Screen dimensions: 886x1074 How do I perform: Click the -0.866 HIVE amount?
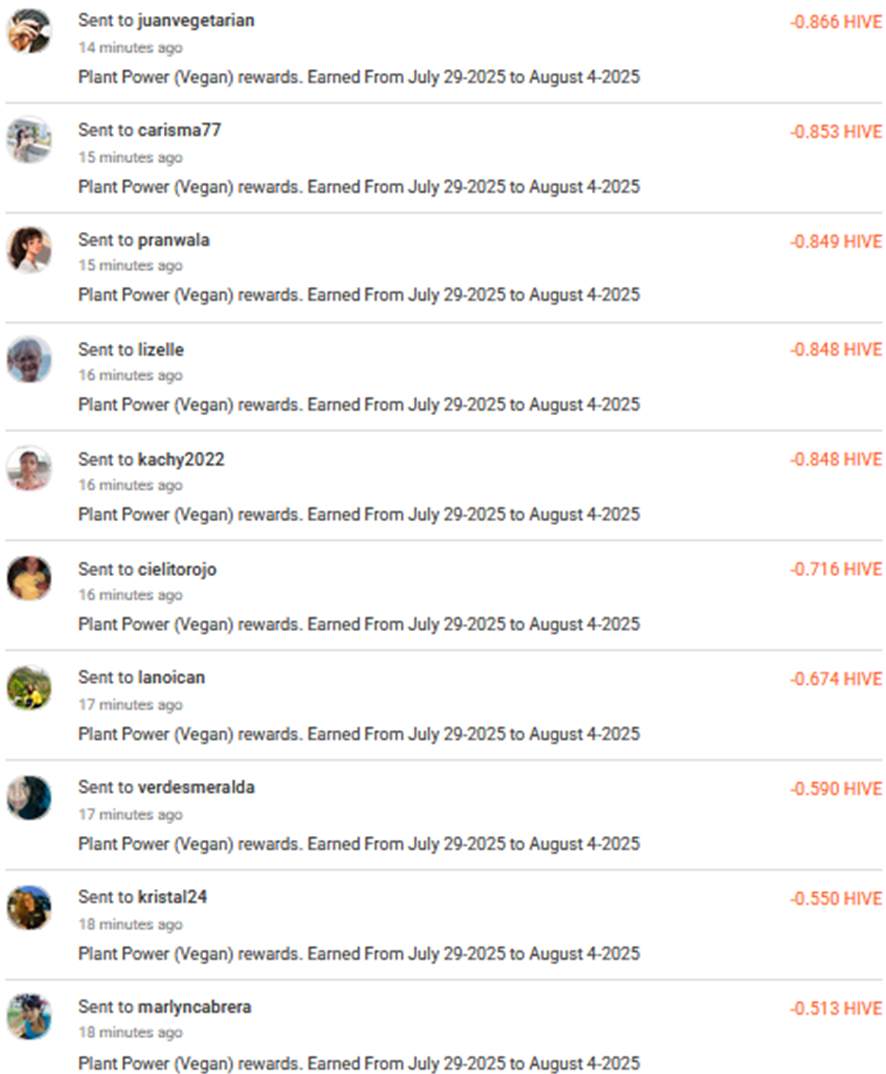coord(836,22)
